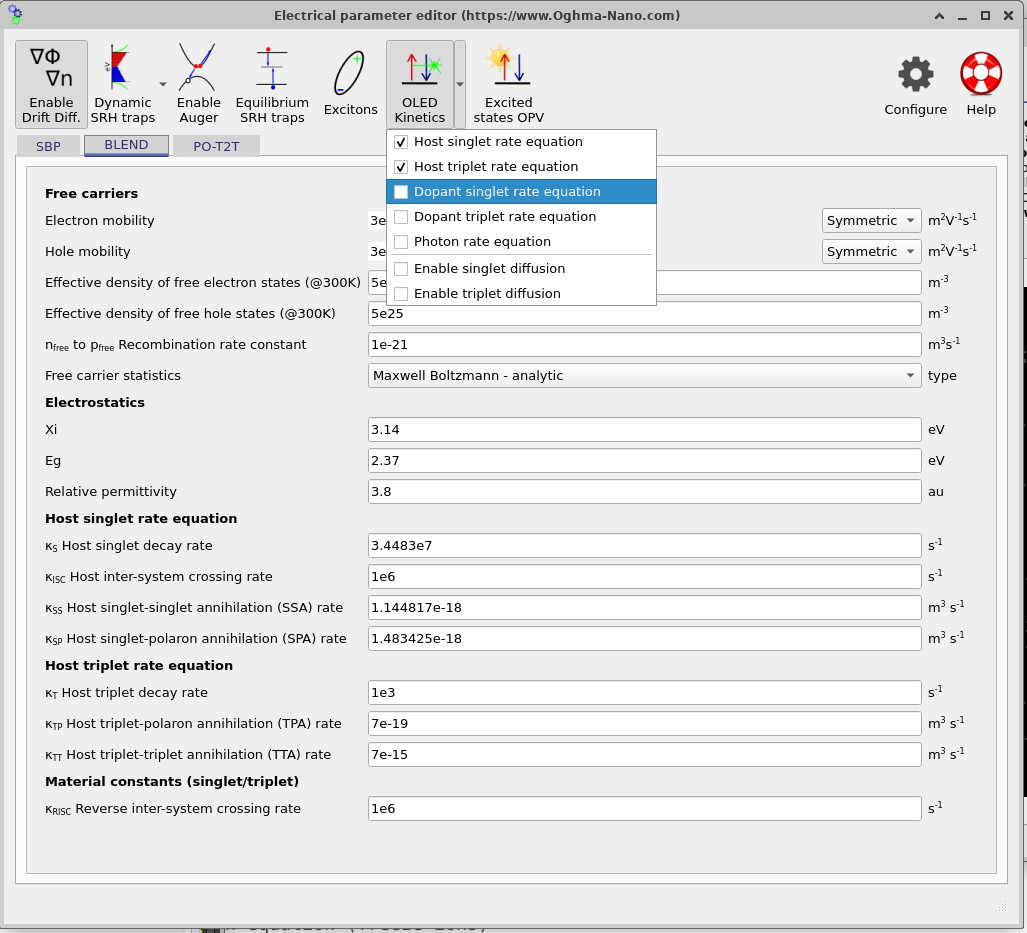Check Enable singlet diffusion
Screen dimensions: 1027x933
521,269
